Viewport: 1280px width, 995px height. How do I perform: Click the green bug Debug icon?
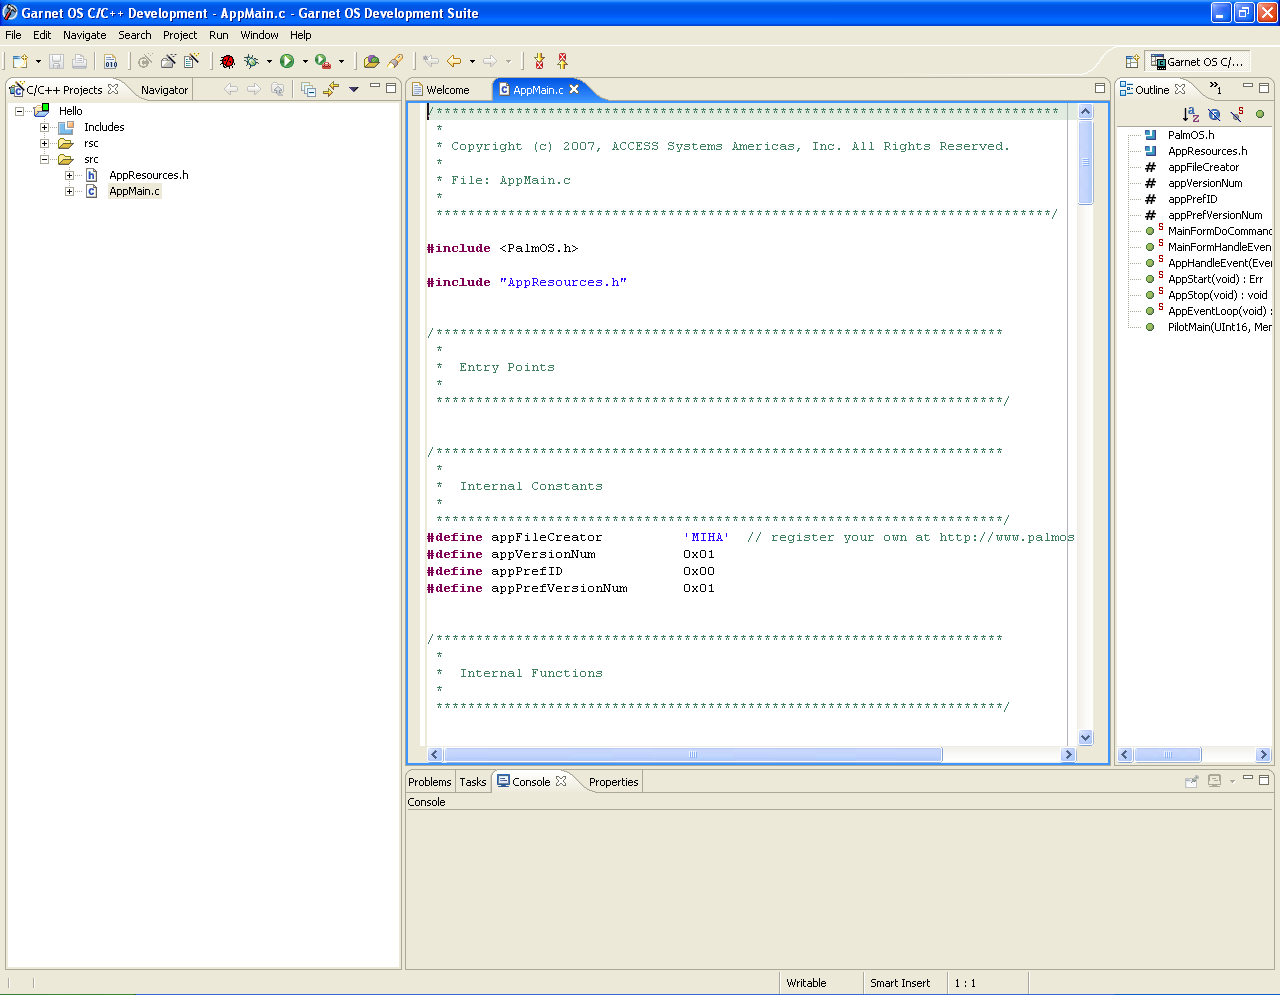(251, 61)
